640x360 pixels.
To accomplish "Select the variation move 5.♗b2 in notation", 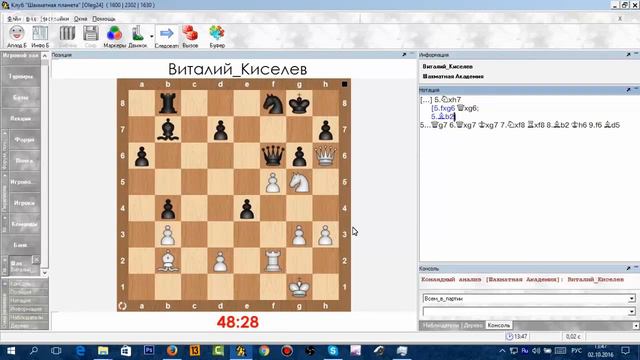I will 442,117.
